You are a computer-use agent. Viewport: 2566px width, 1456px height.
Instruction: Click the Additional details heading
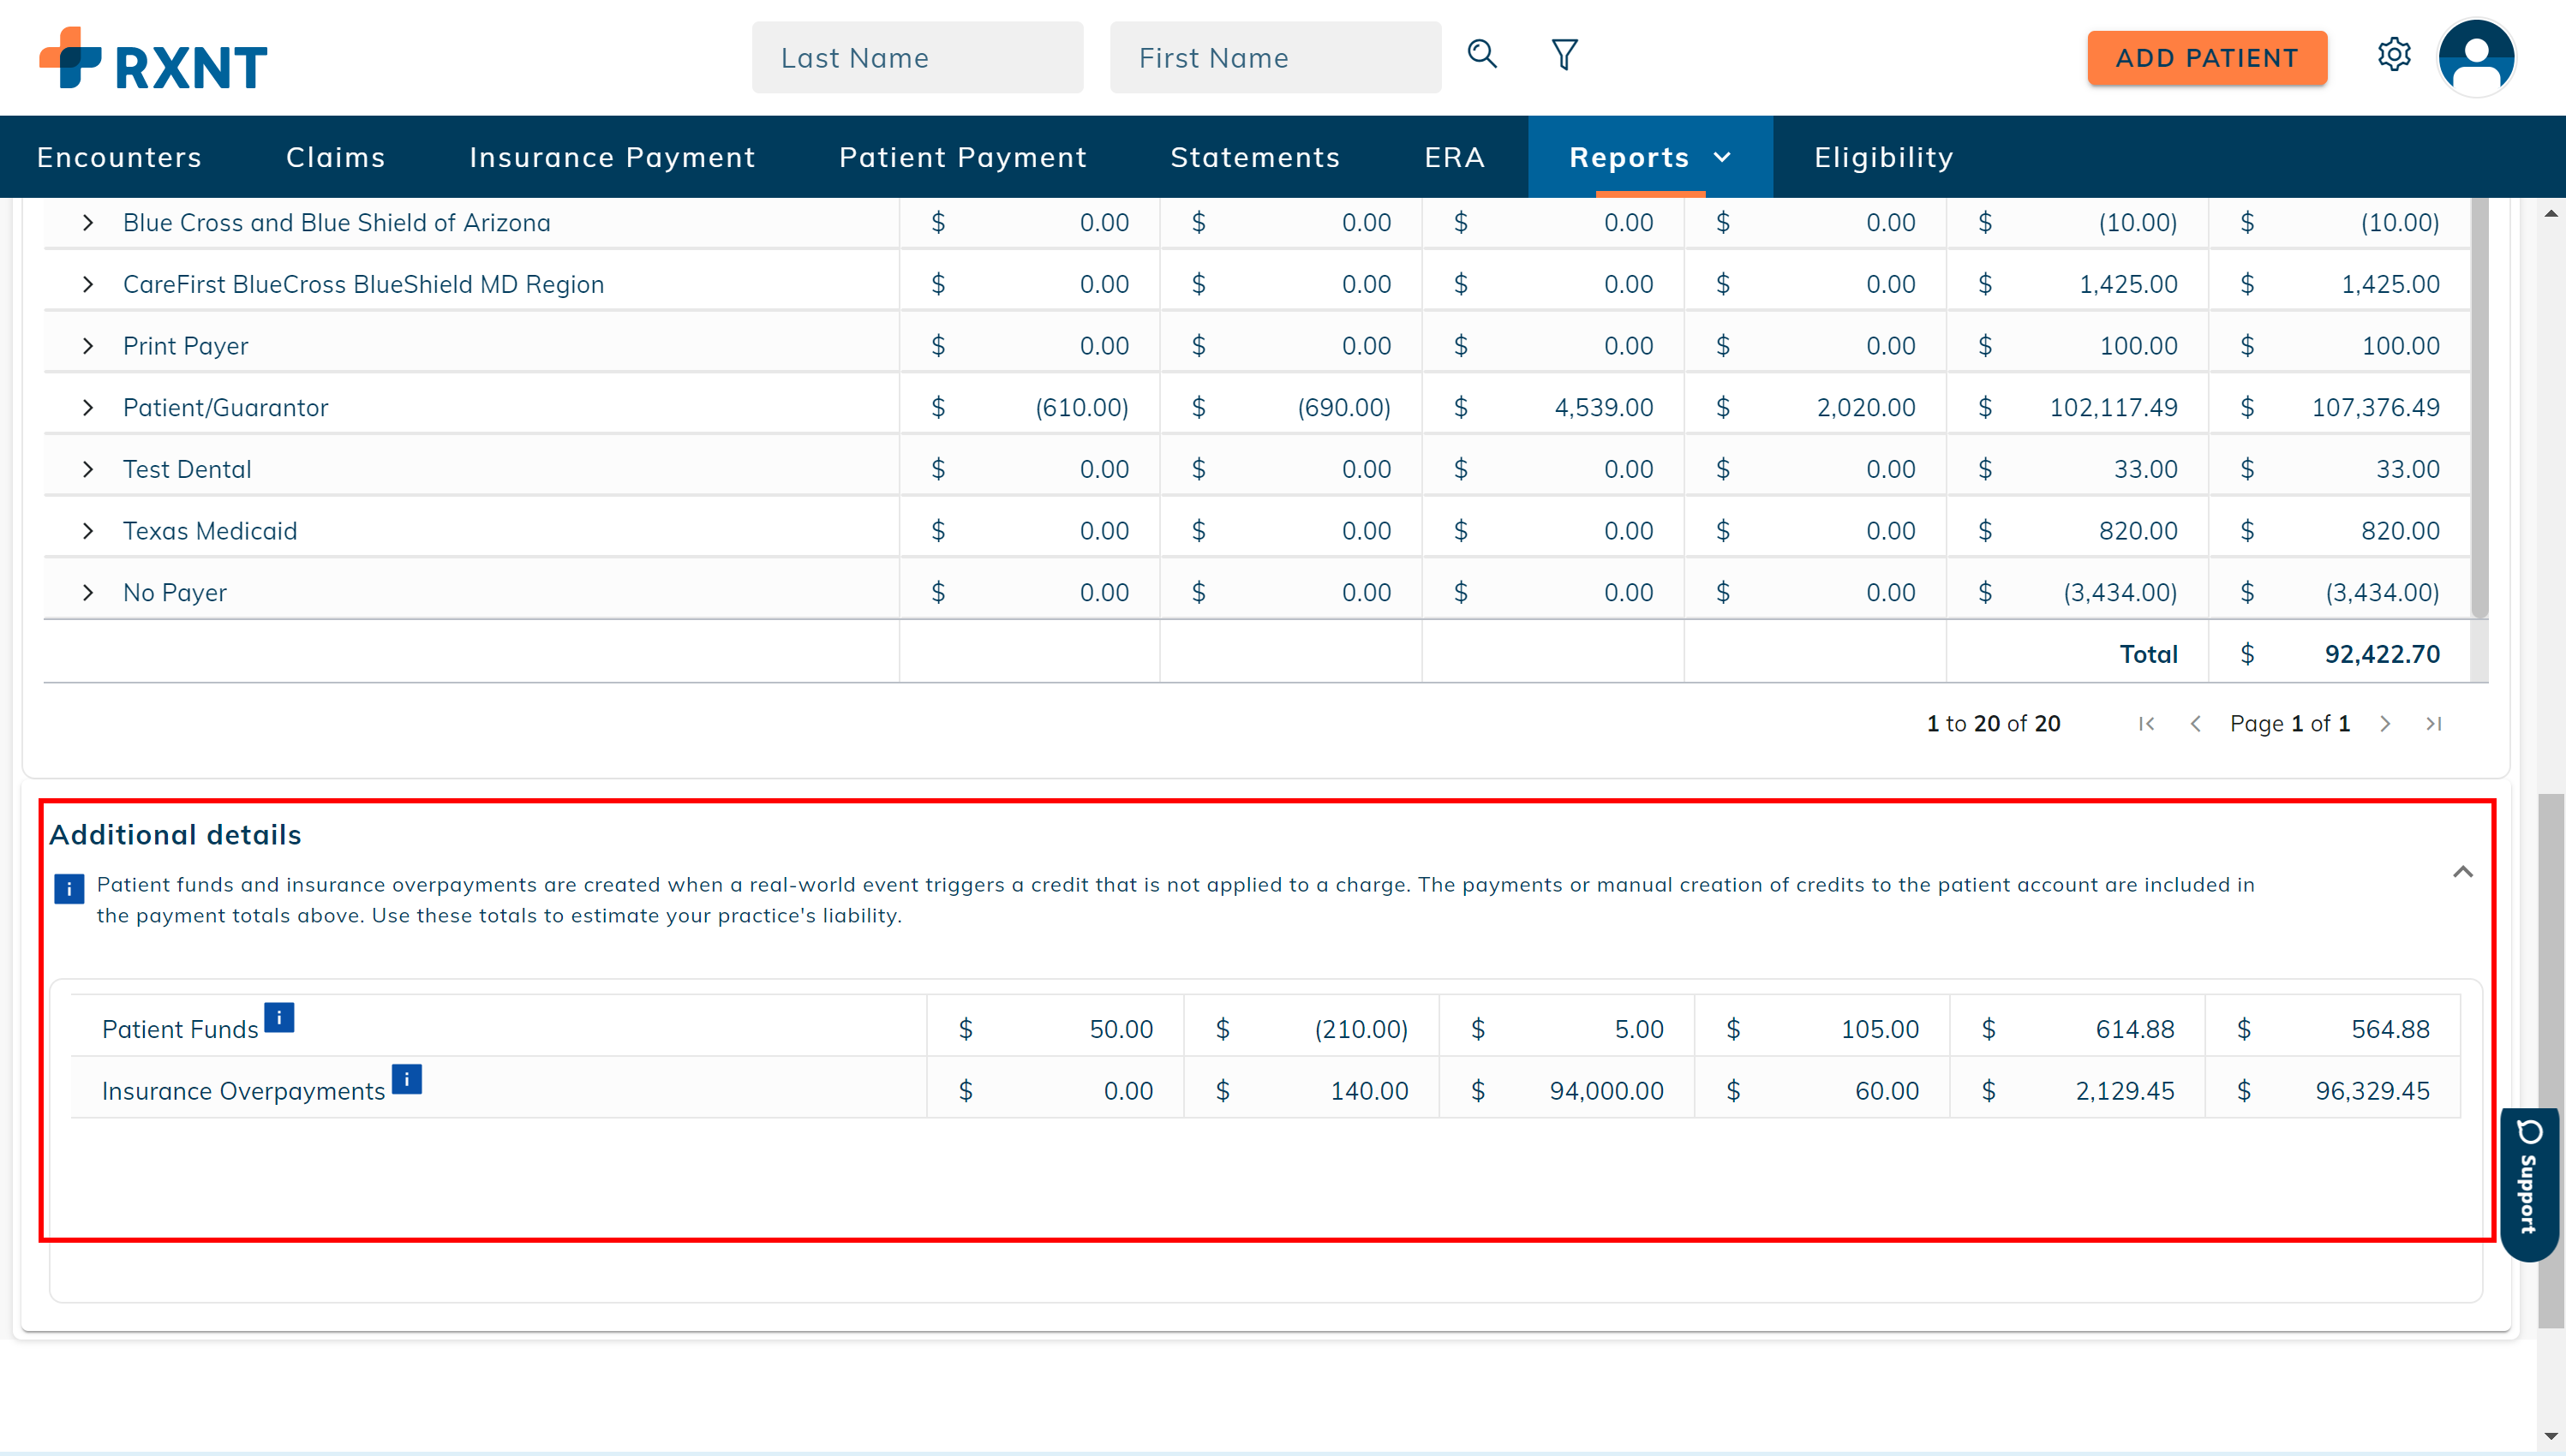coord(175,835)
